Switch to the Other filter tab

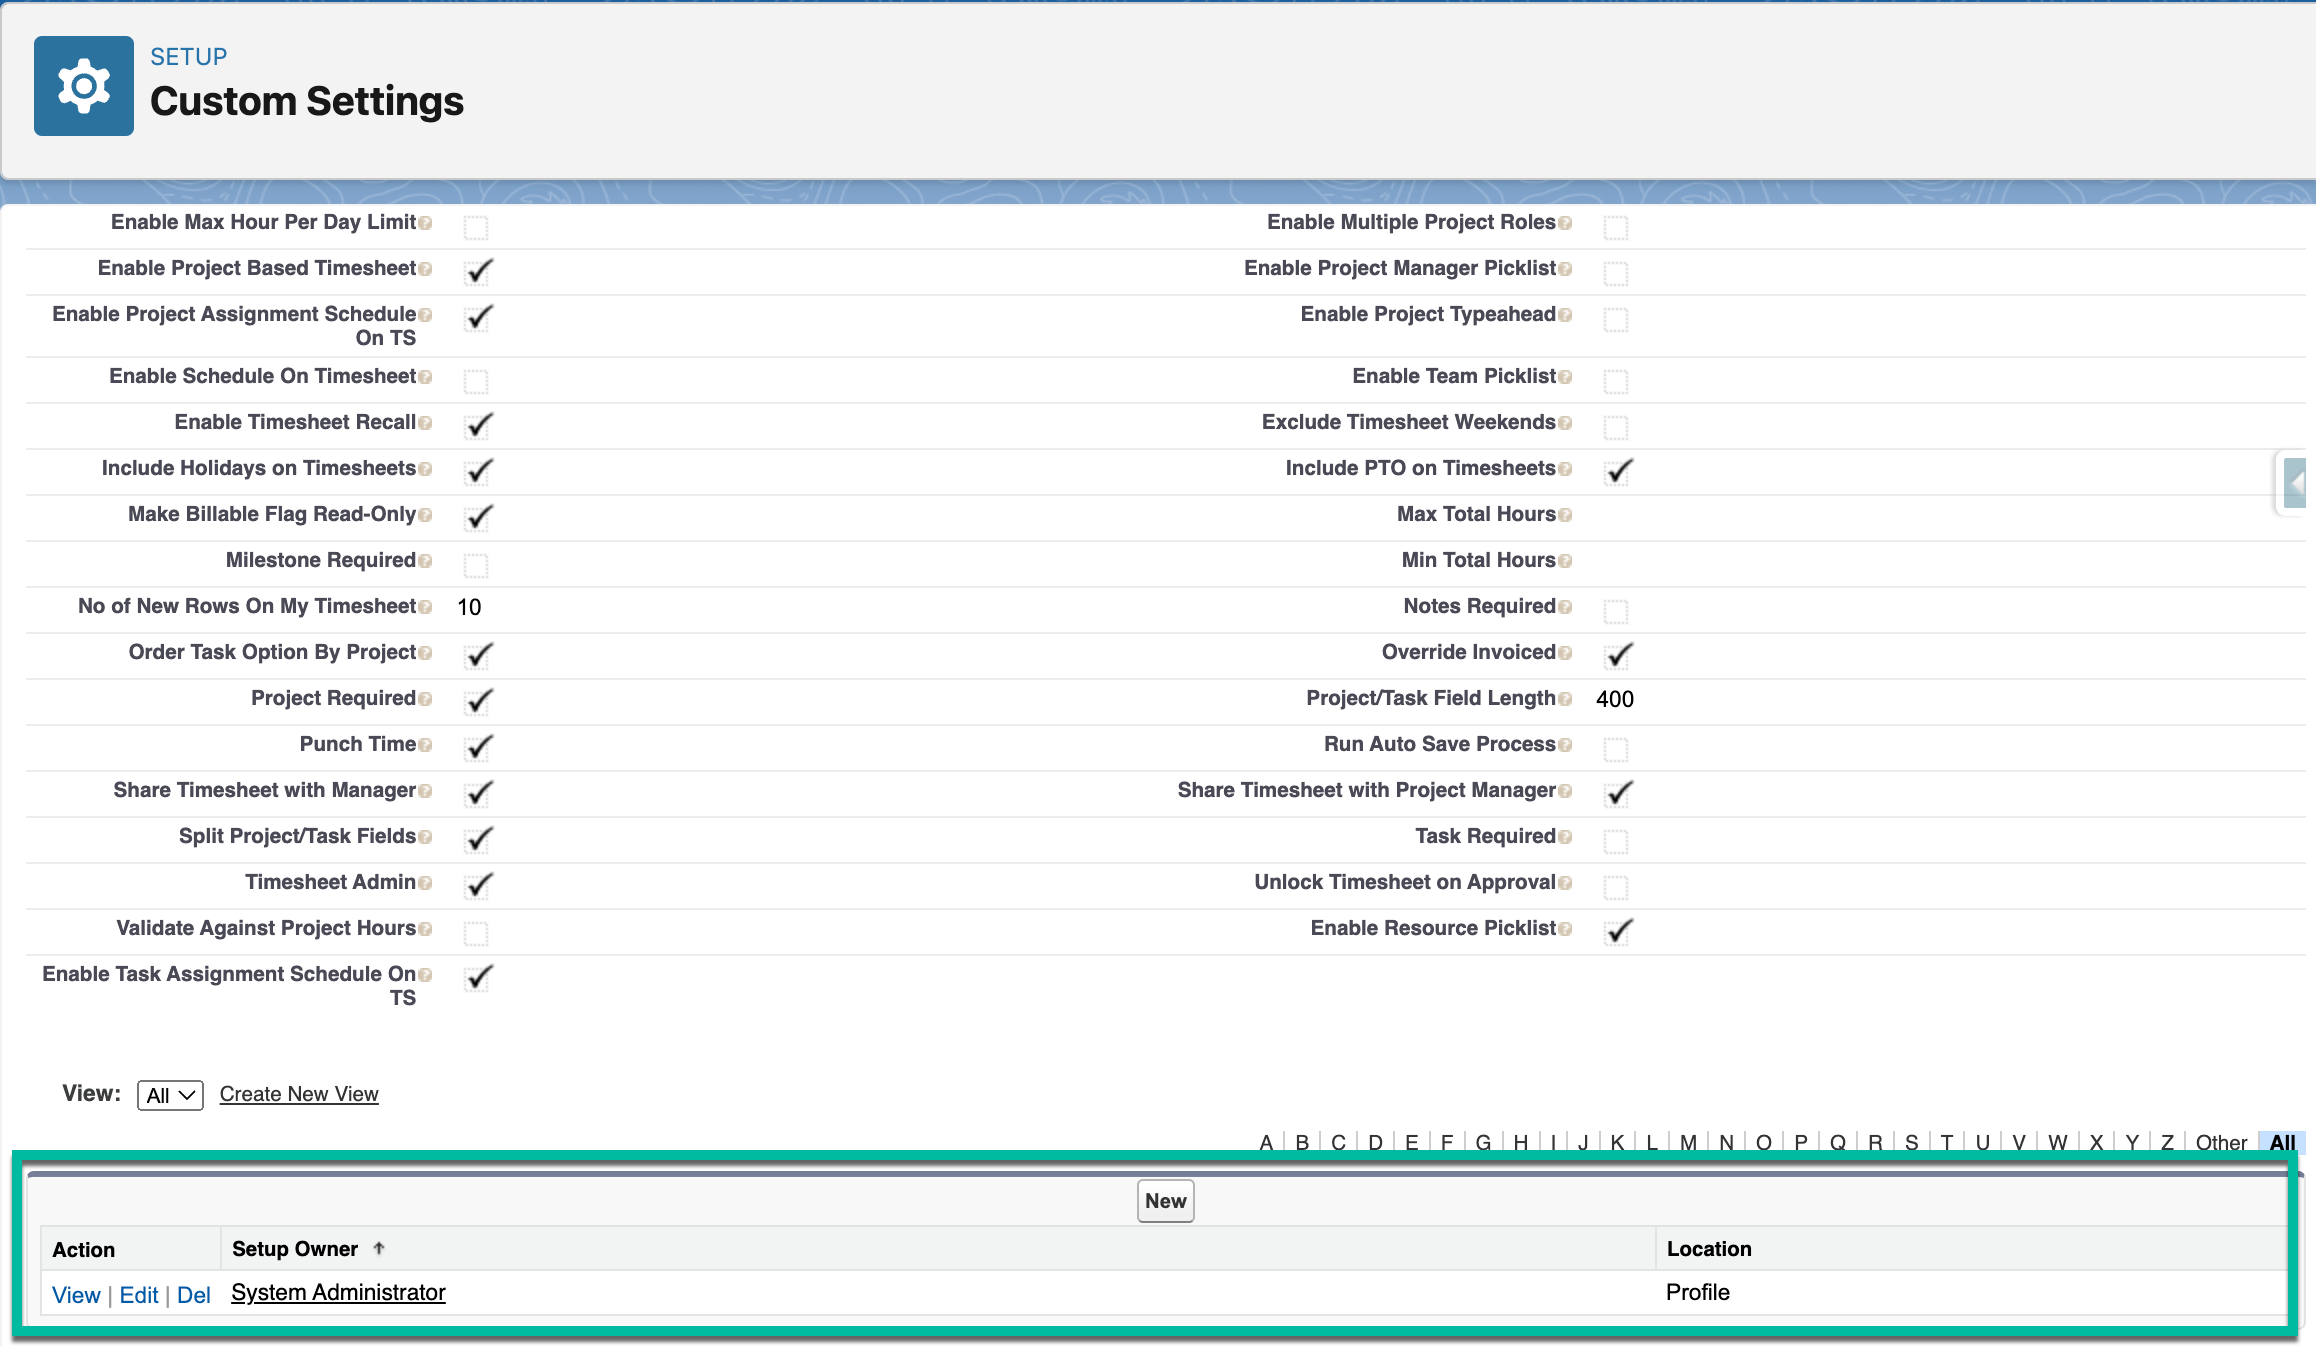(x=2220, y=1142)
